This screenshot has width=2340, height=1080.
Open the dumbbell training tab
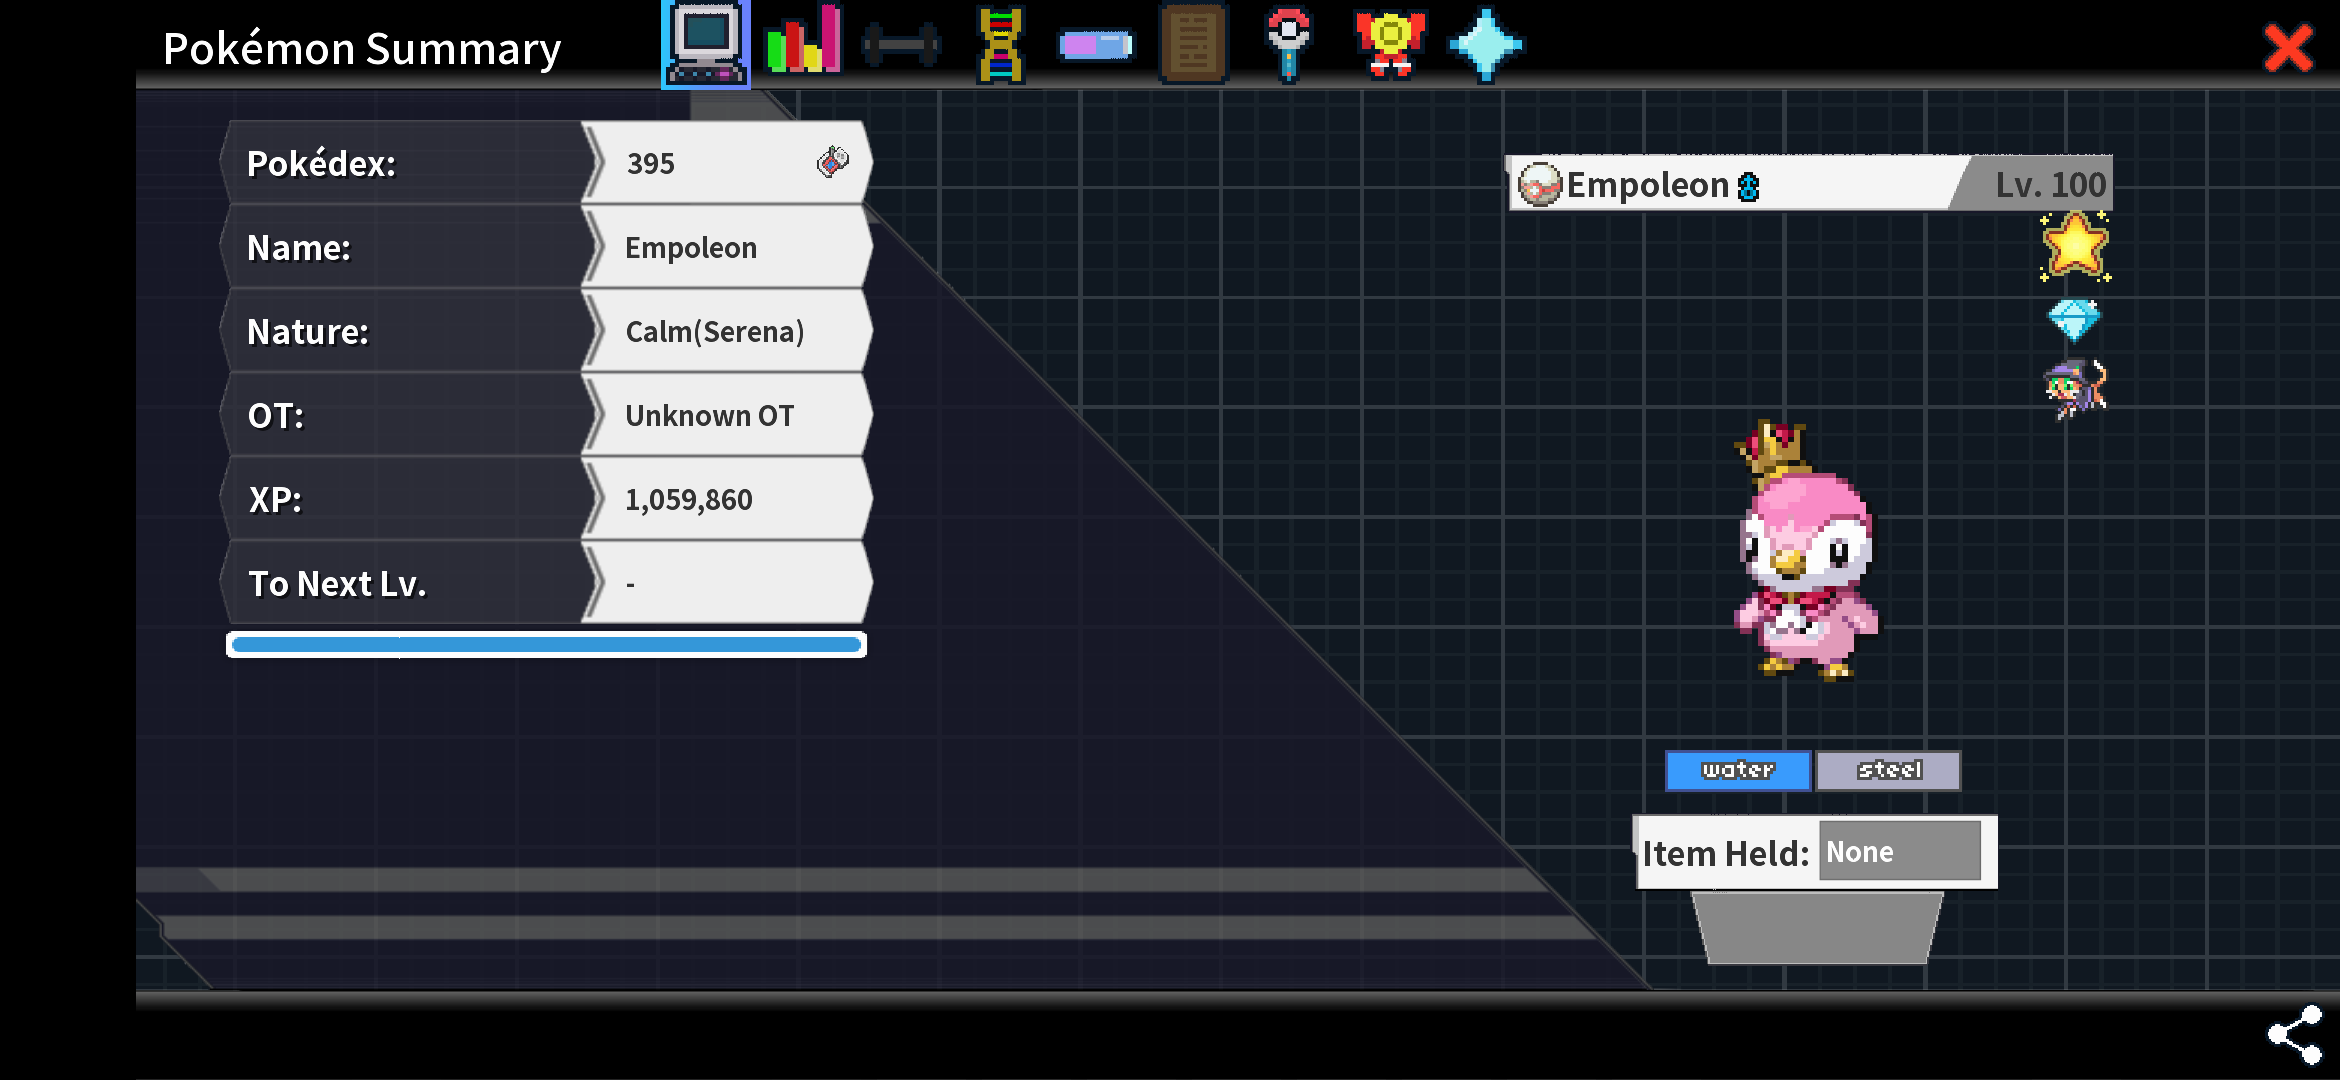pyautogui.click(x=901, y=45)
